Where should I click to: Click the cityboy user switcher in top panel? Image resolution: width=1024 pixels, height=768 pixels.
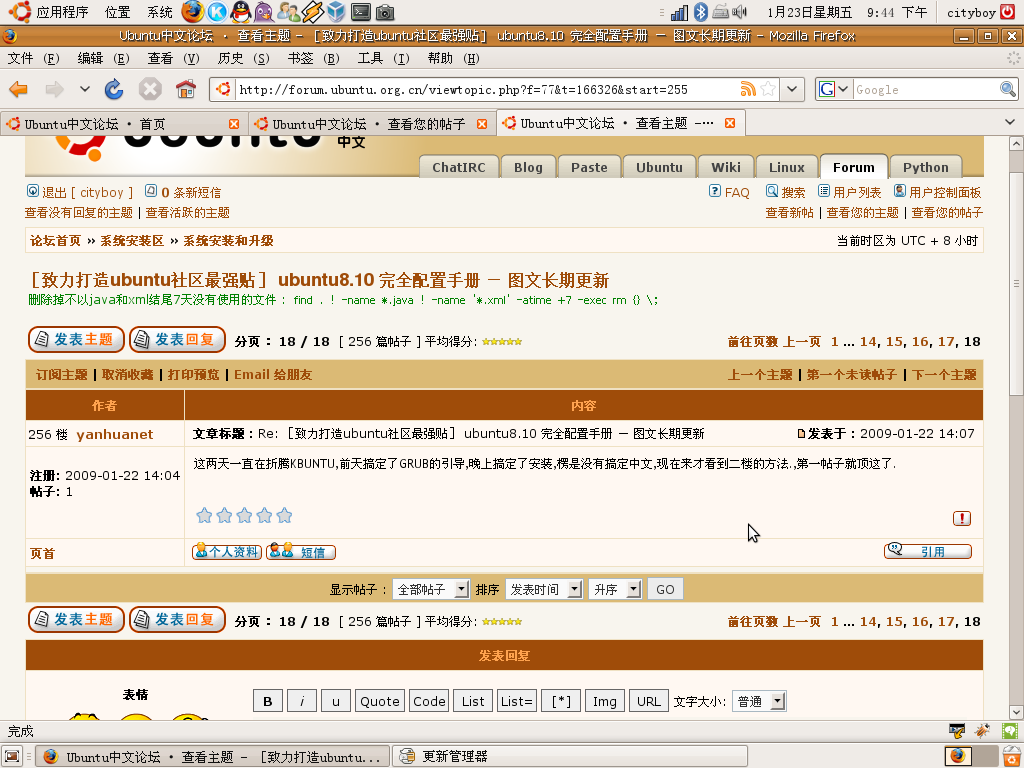click(x=971, y=12)
